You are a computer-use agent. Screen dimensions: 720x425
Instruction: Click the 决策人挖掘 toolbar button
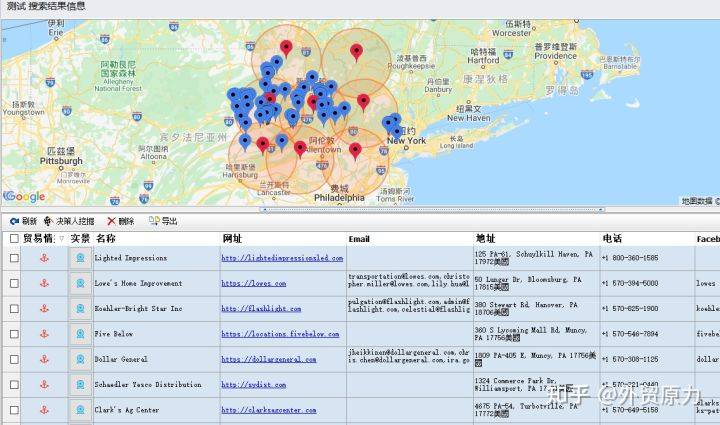(x=69, y=221)
